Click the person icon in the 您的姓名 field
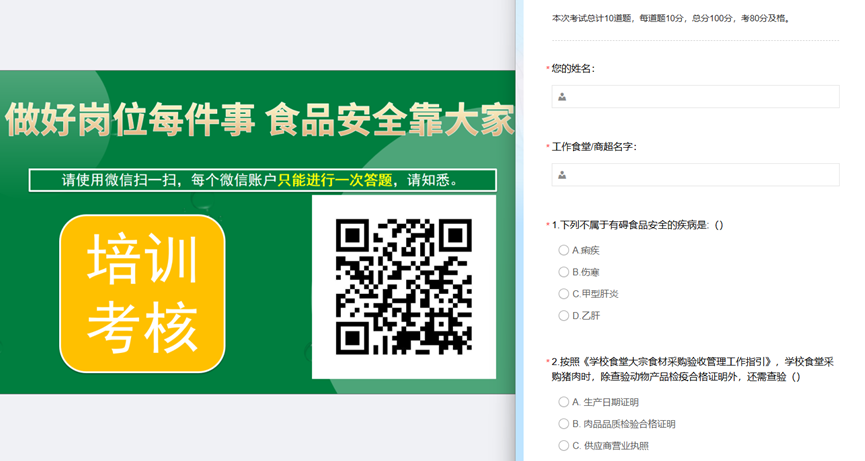The image size is (865, 461). [562, 97]
